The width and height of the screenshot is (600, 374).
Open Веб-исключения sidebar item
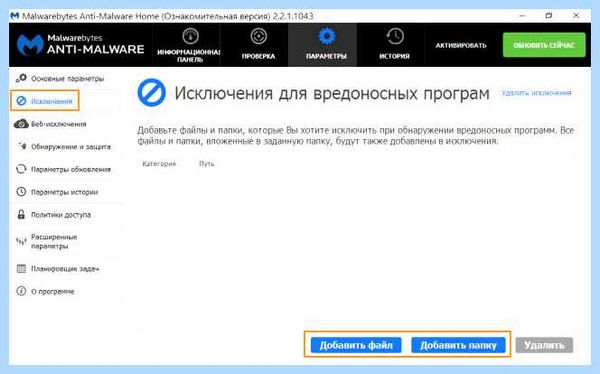59,124
